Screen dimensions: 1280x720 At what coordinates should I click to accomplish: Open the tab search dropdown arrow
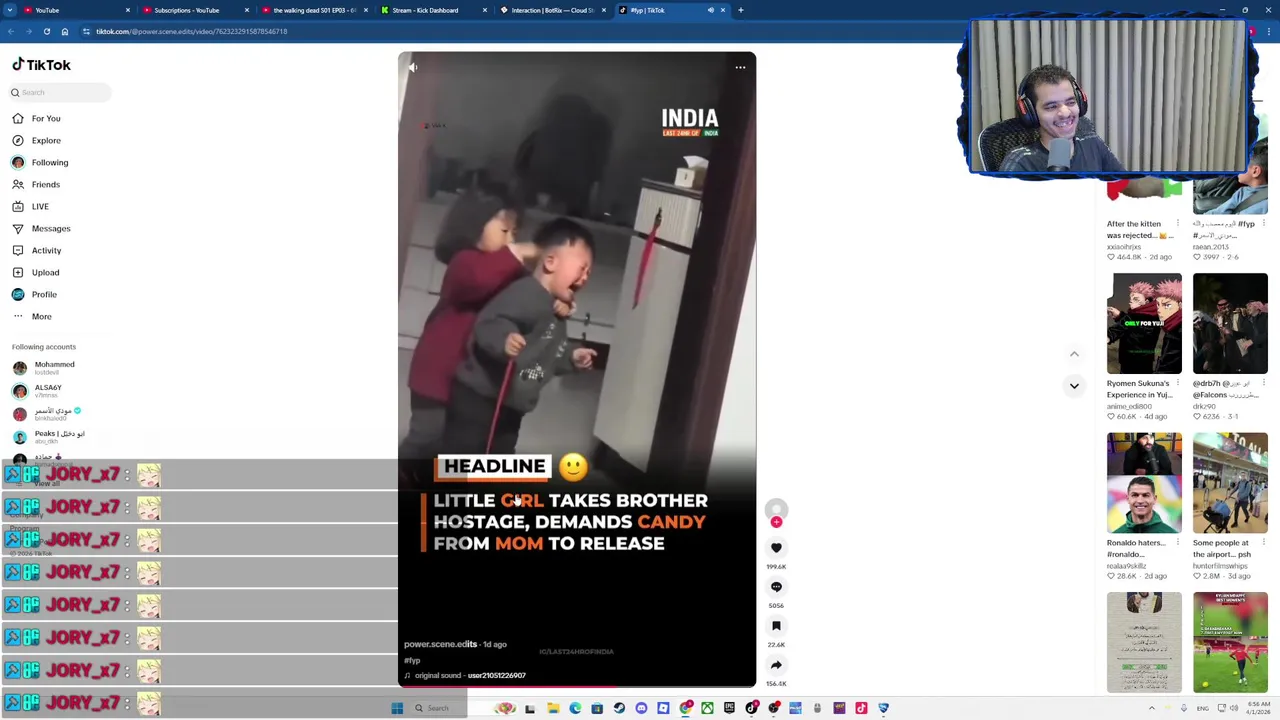tap(8, 10)
